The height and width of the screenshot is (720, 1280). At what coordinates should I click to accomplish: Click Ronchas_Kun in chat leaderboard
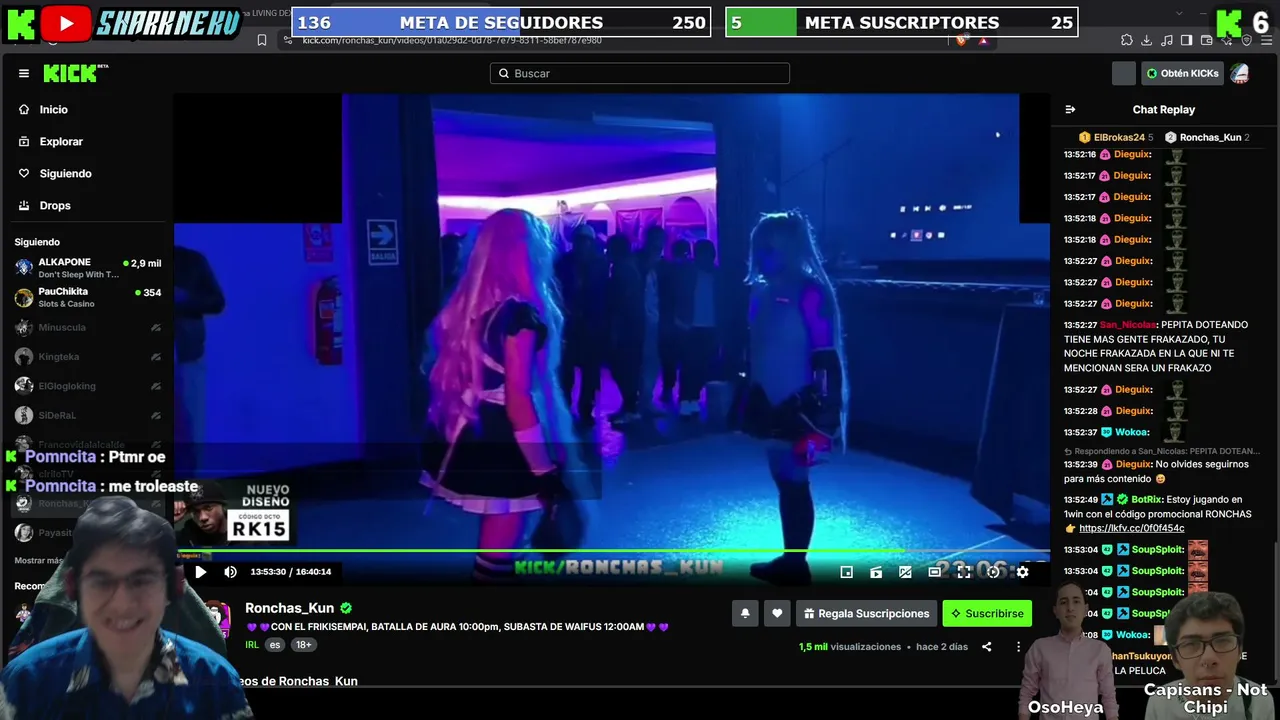(x=1207, y=137)
